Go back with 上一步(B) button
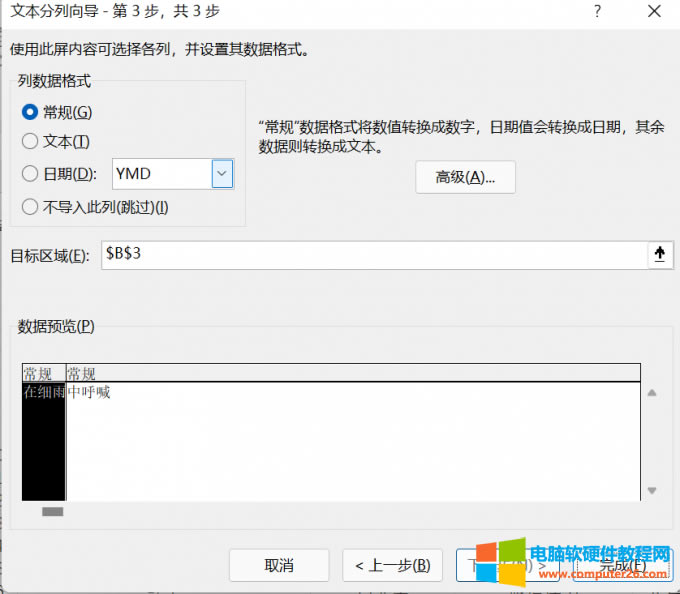This screenshot has height=594, width=680. pyautogui.click(x=392, y=565)
